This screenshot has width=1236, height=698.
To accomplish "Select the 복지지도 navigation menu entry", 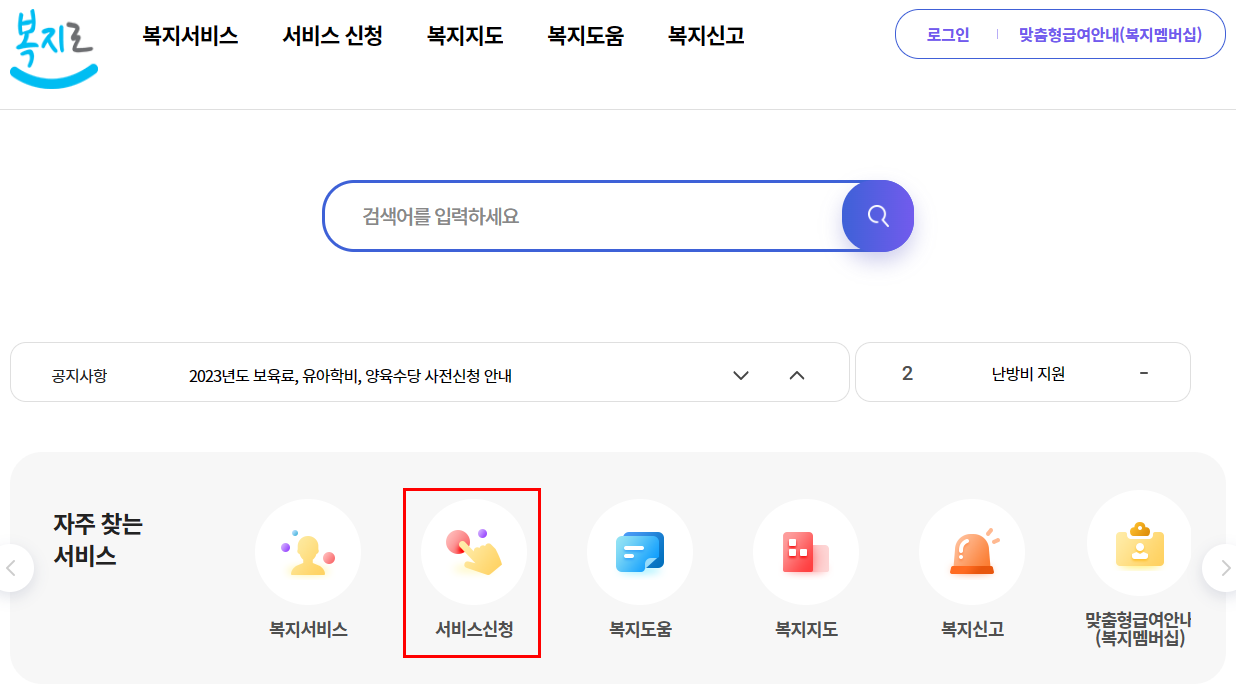I will click(463, 34).
